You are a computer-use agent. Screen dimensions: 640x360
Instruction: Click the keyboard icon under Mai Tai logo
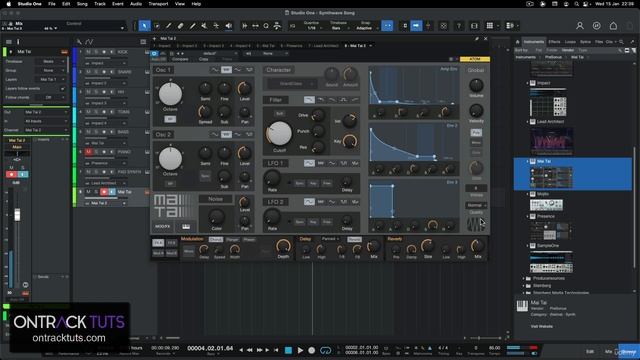coord(186,227)
